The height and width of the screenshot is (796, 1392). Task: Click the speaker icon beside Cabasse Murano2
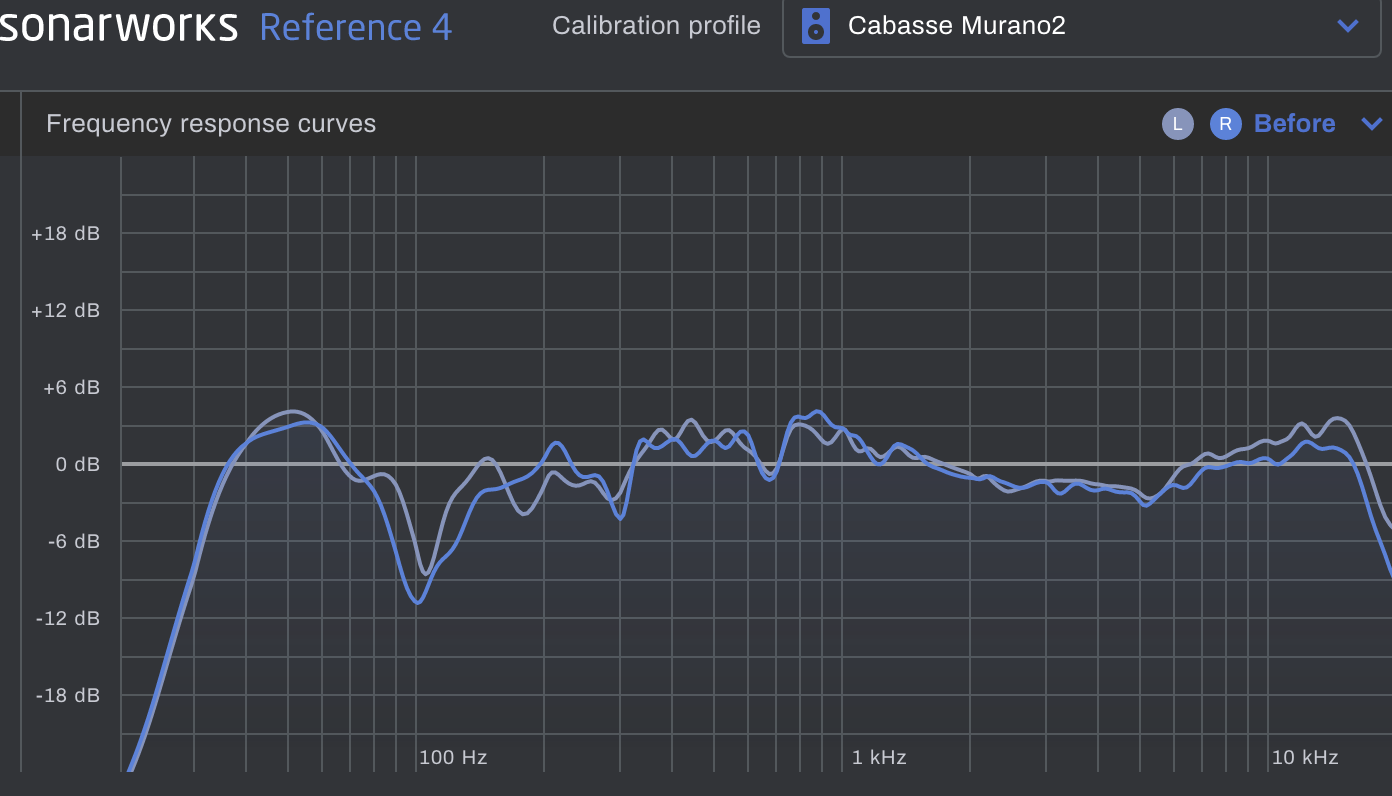tap(816, 26)
